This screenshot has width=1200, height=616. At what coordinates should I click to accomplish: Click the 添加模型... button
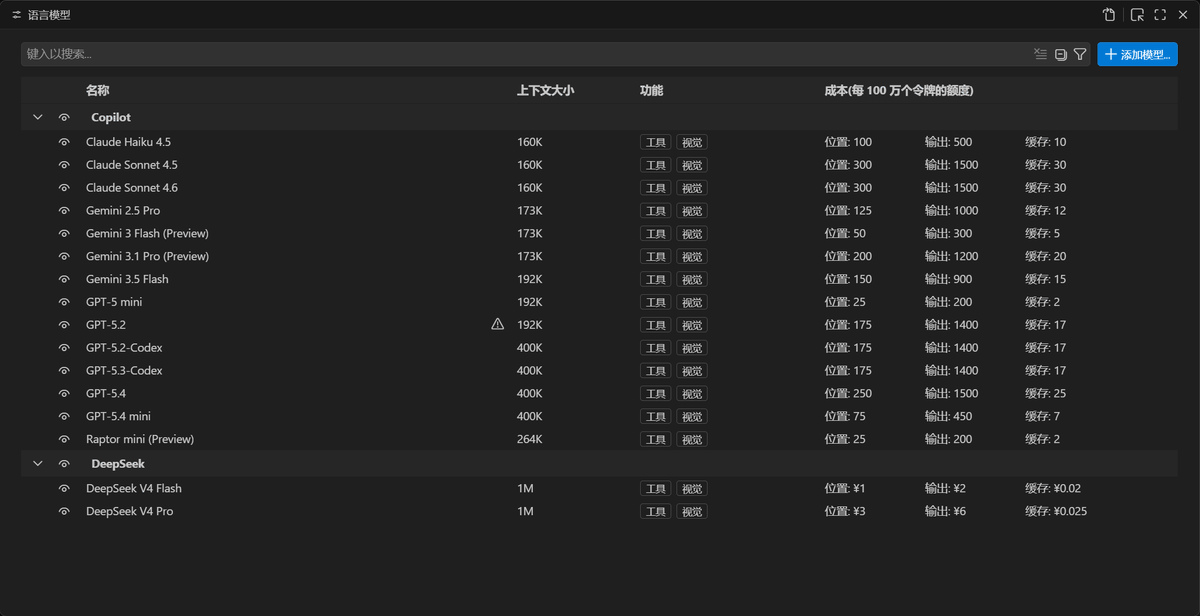point(1137,54)
